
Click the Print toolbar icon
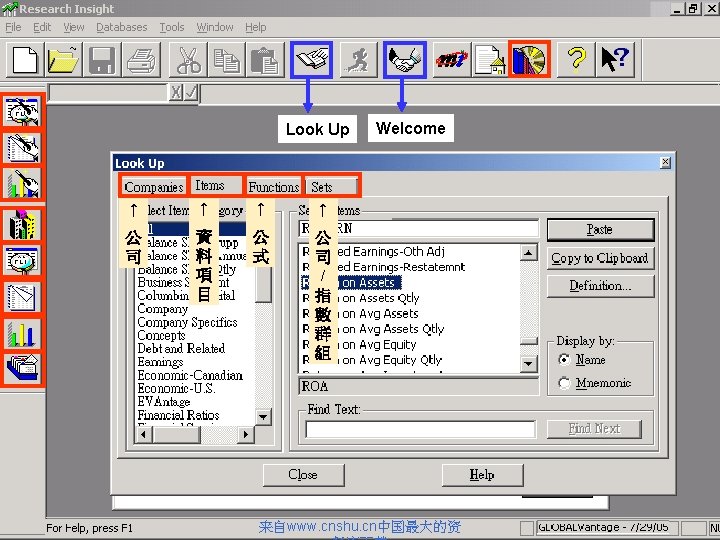141,60
